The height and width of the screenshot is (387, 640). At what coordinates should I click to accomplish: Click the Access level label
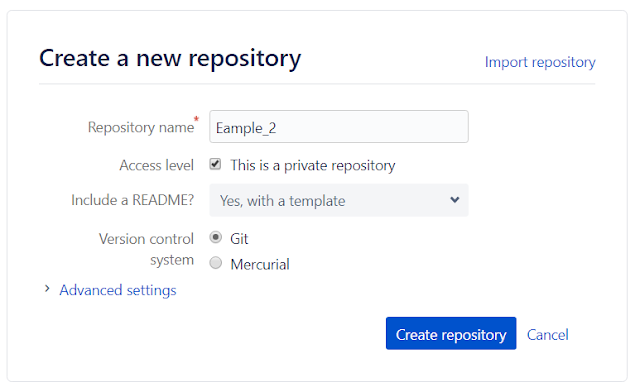click(156, 165)
